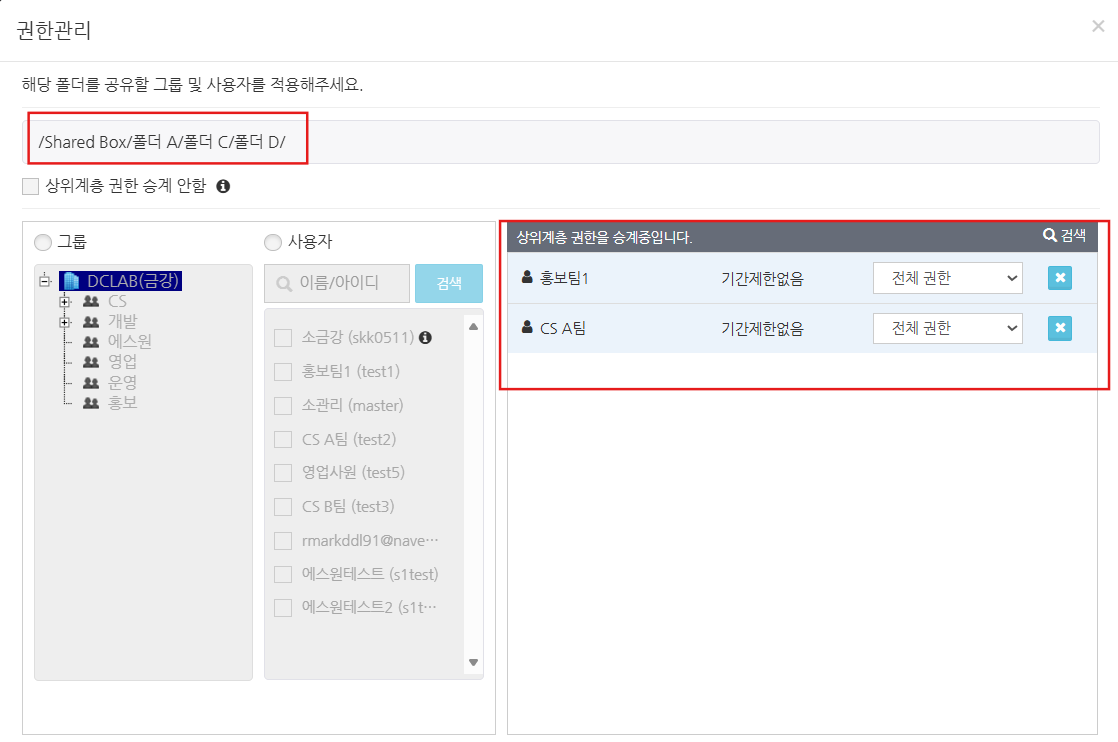The width and height of the screenshot is (1118, 742).
Task: Check the 영업사원 (test5) checkbox
Action: 283,473
